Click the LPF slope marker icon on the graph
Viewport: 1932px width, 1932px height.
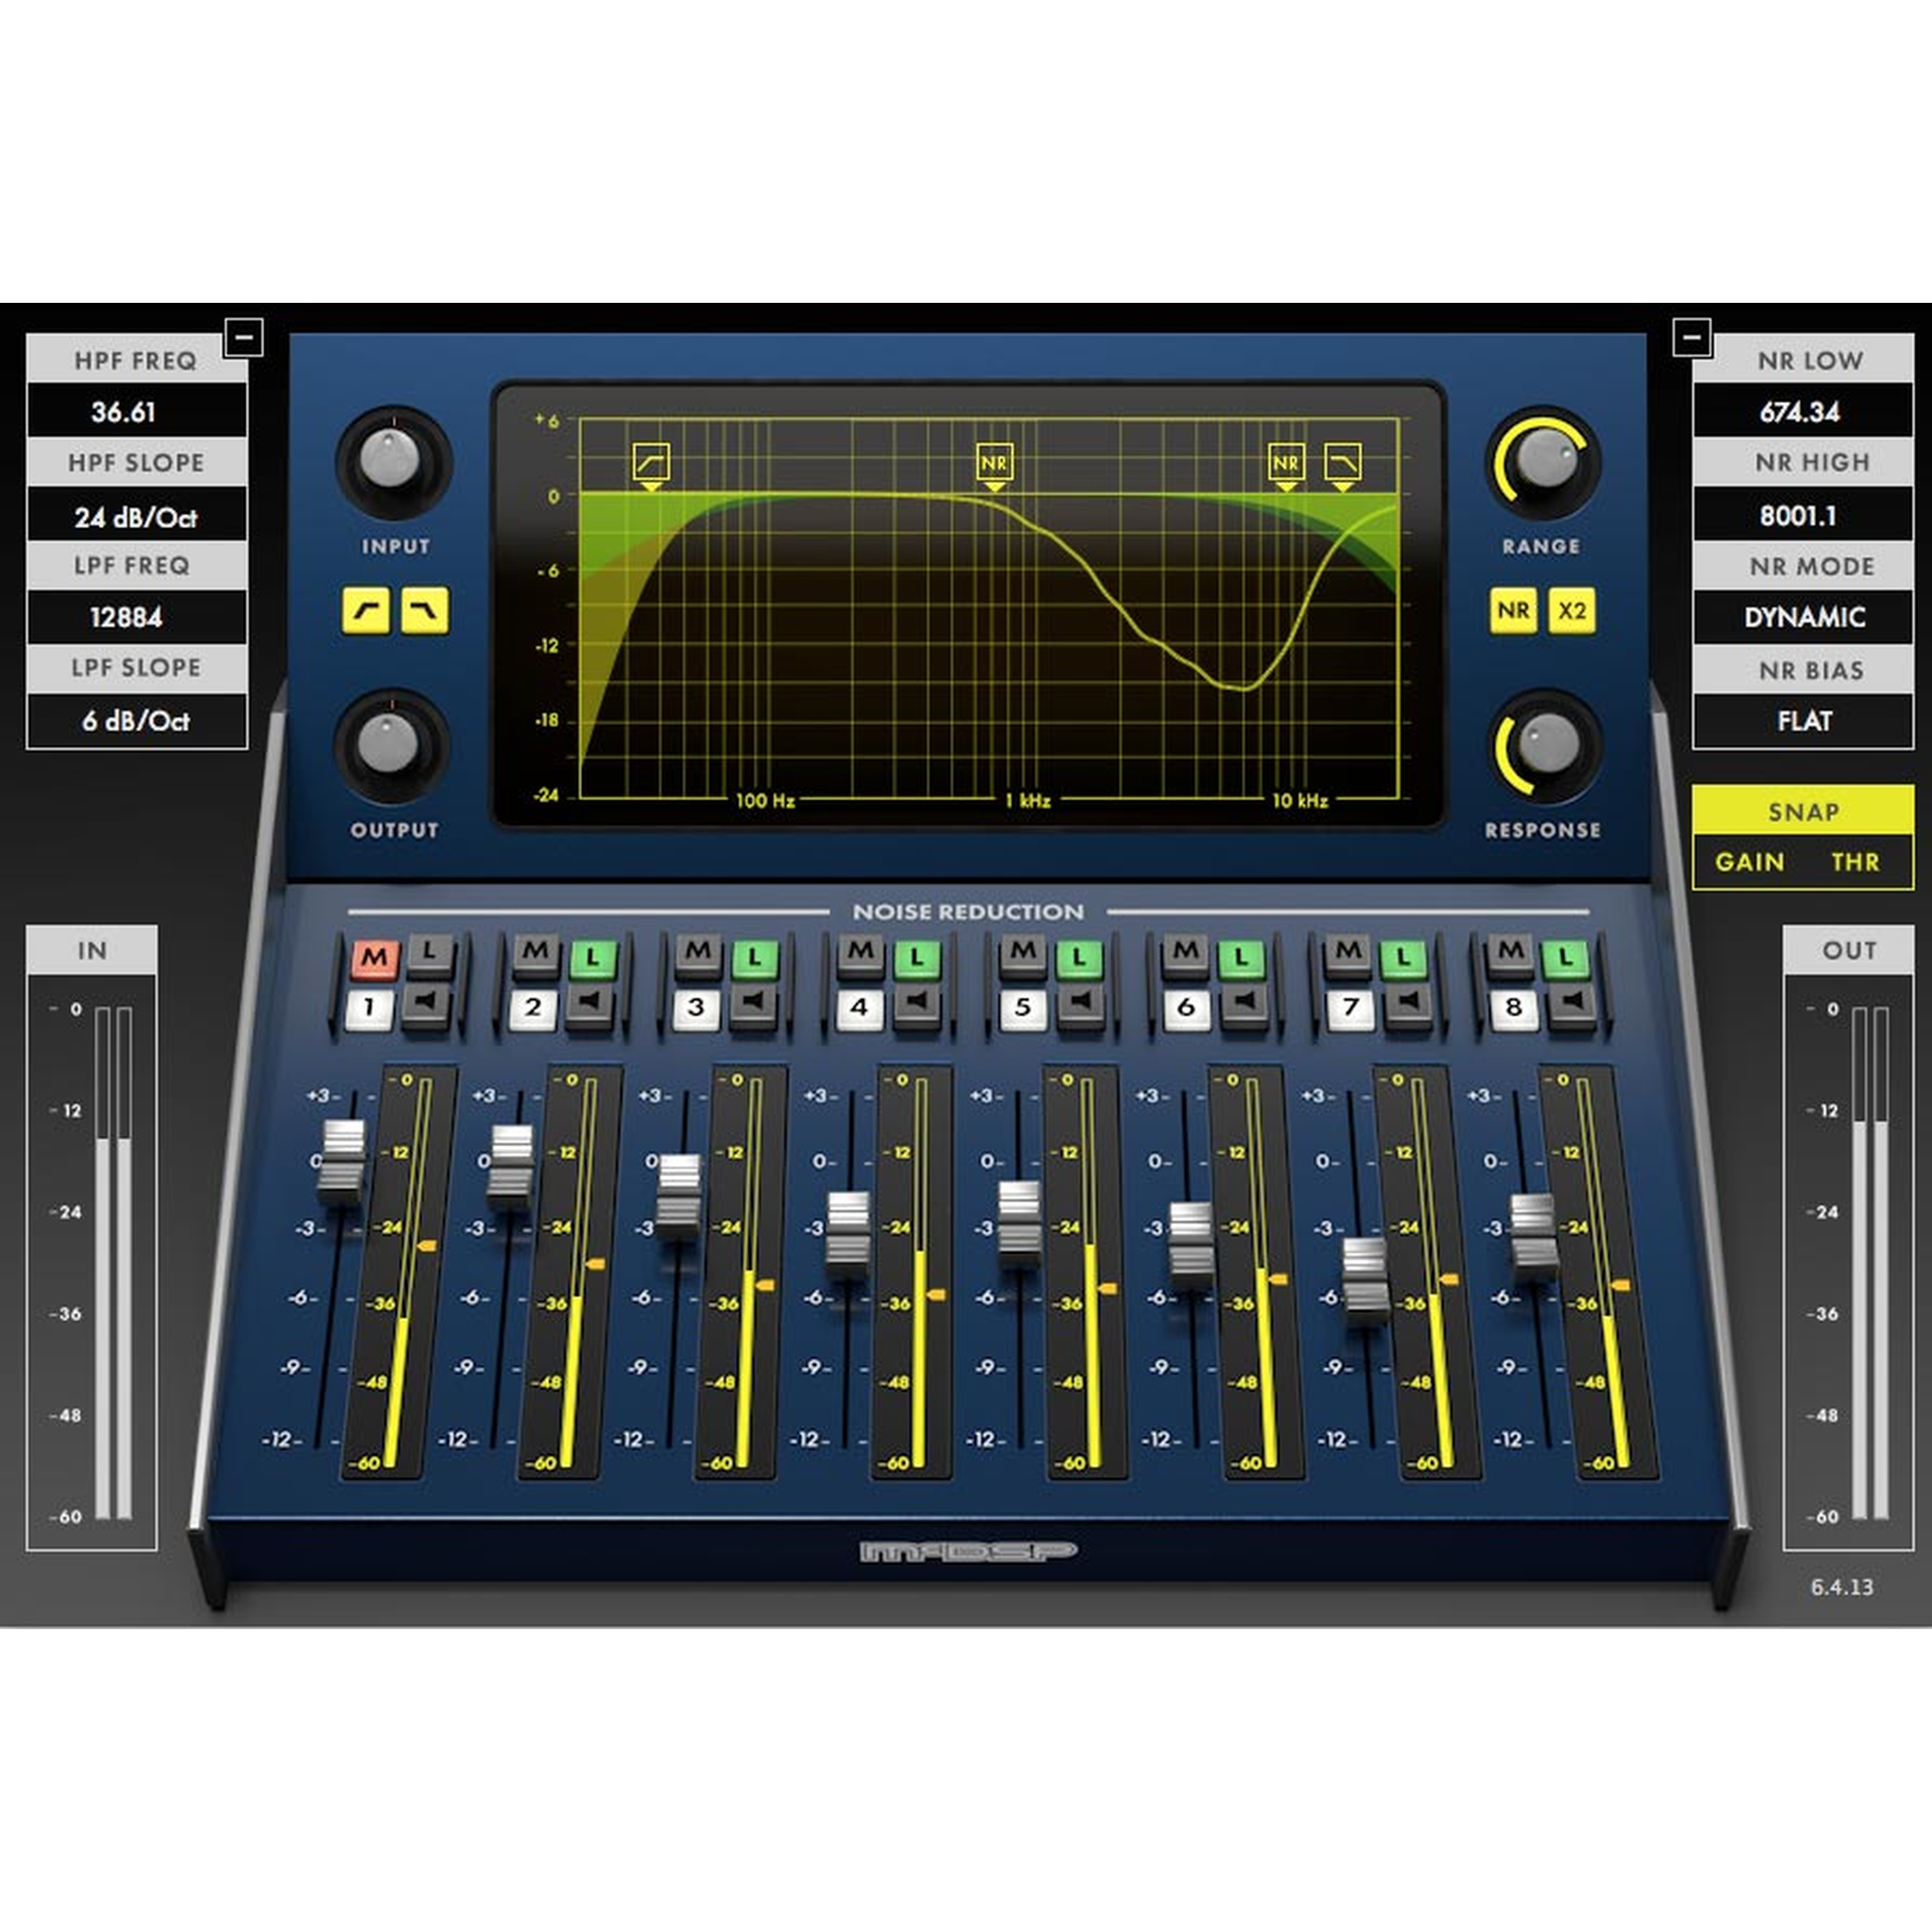(x=1345, y=462)
